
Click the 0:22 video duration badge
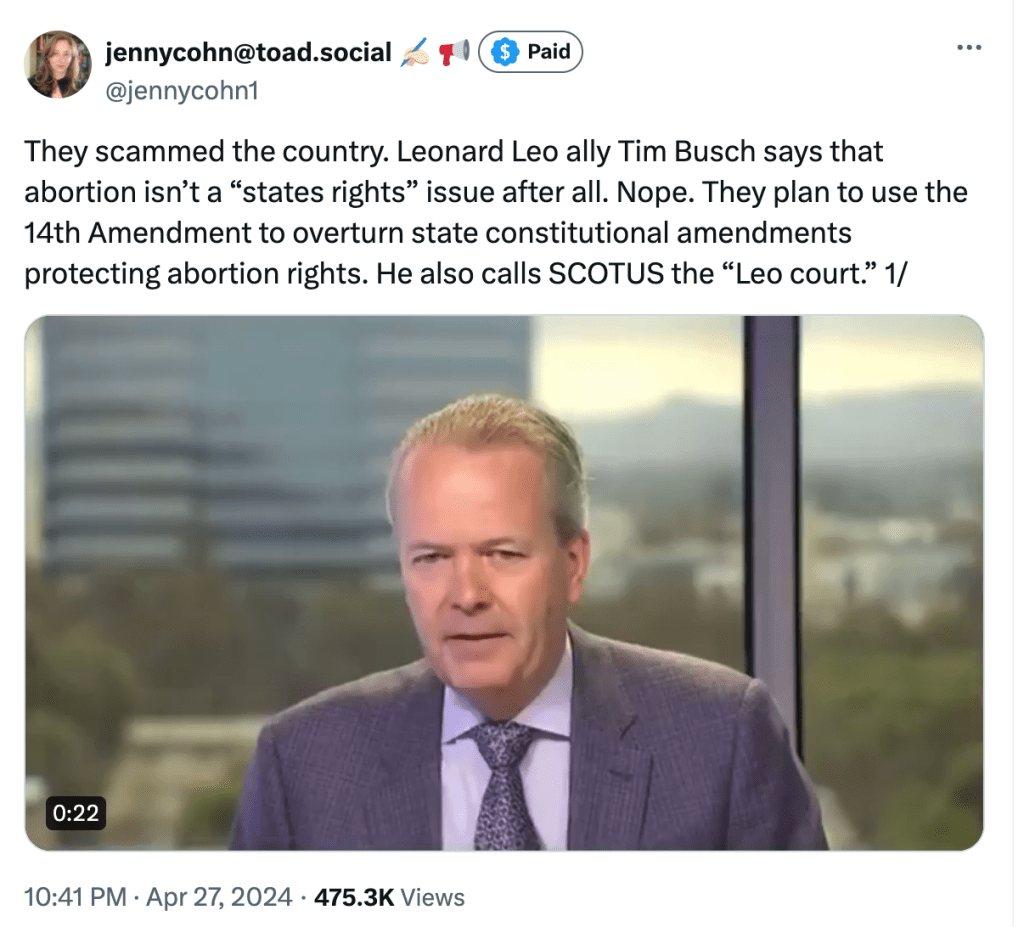click(76, 813)
